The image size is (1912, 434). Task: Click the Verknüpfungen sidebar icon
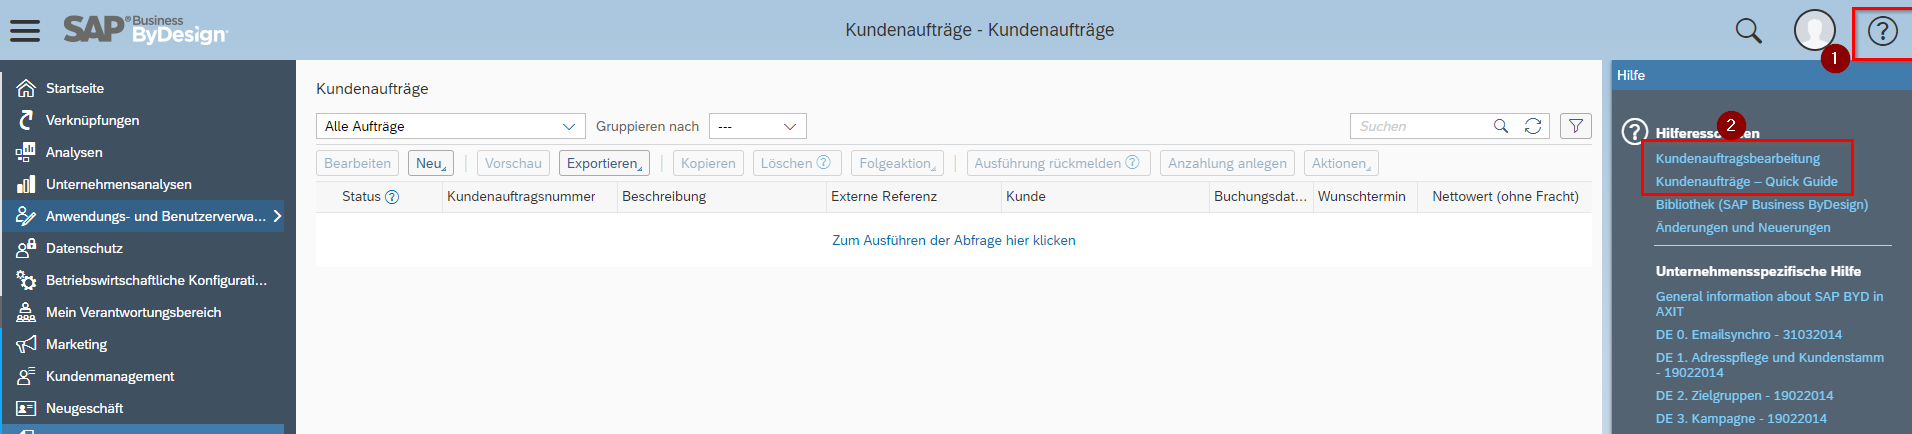click(26, 120)
